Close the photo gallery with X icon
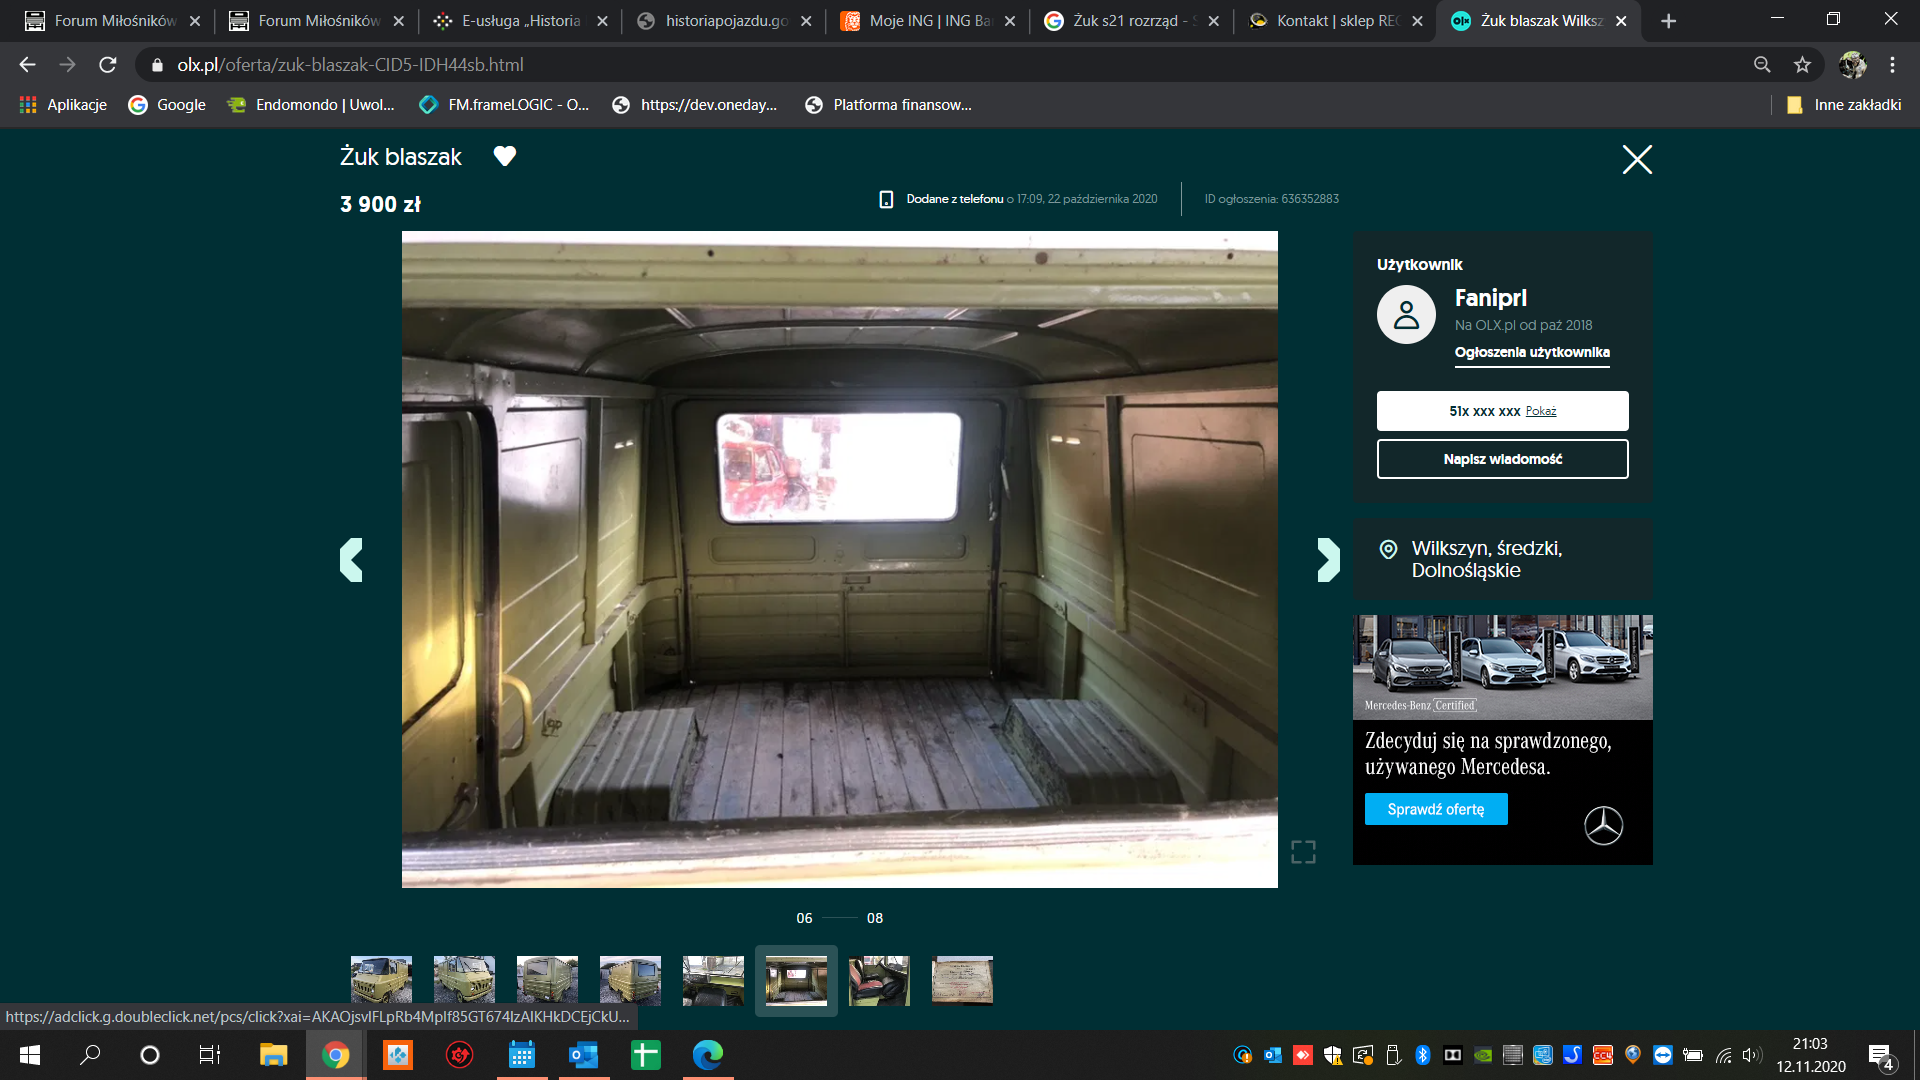This screenshot has width=1920, height=1080. [1637, 159]
